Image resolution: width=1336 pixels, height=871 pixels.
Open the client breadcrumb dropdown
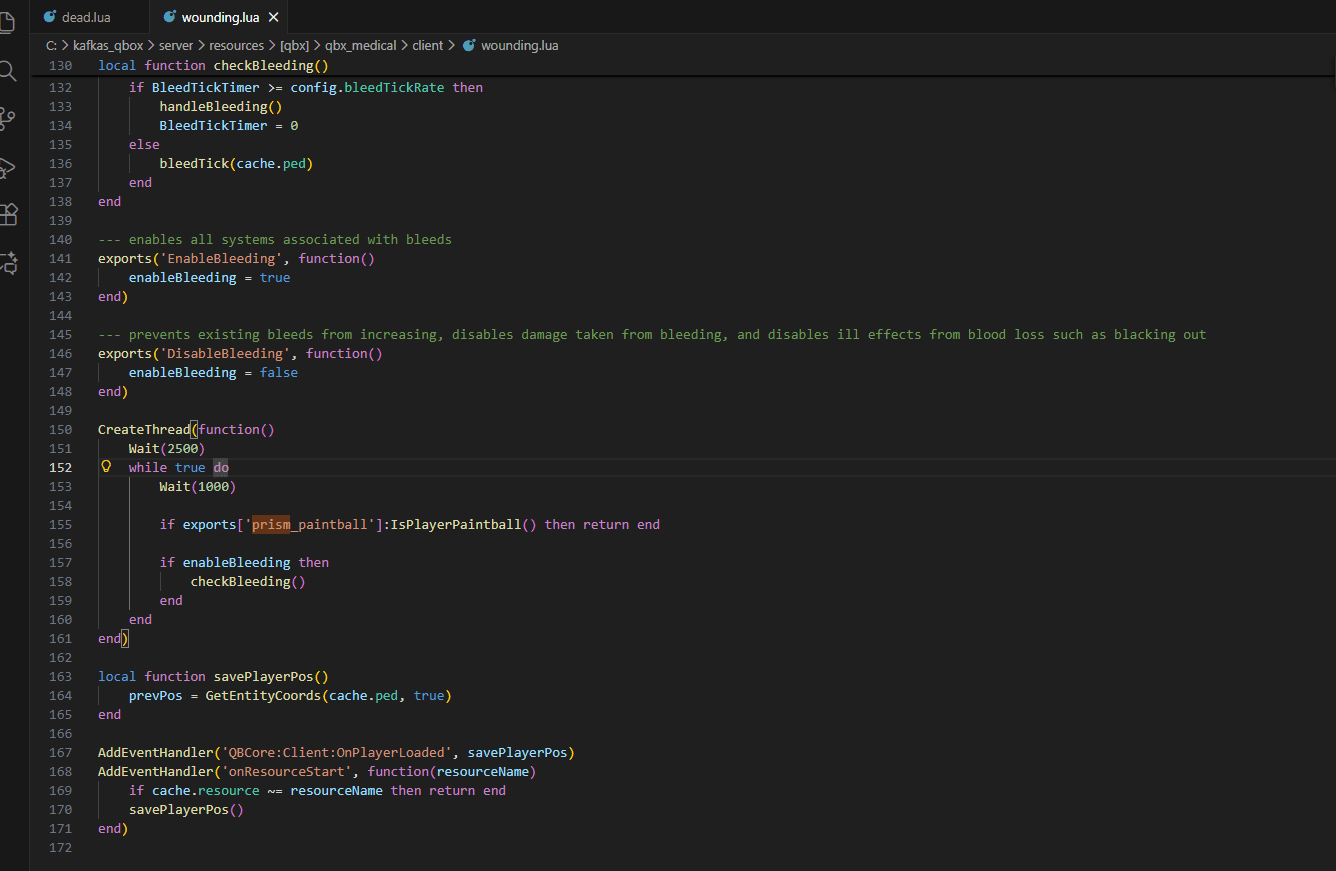(x=428, y=45)
